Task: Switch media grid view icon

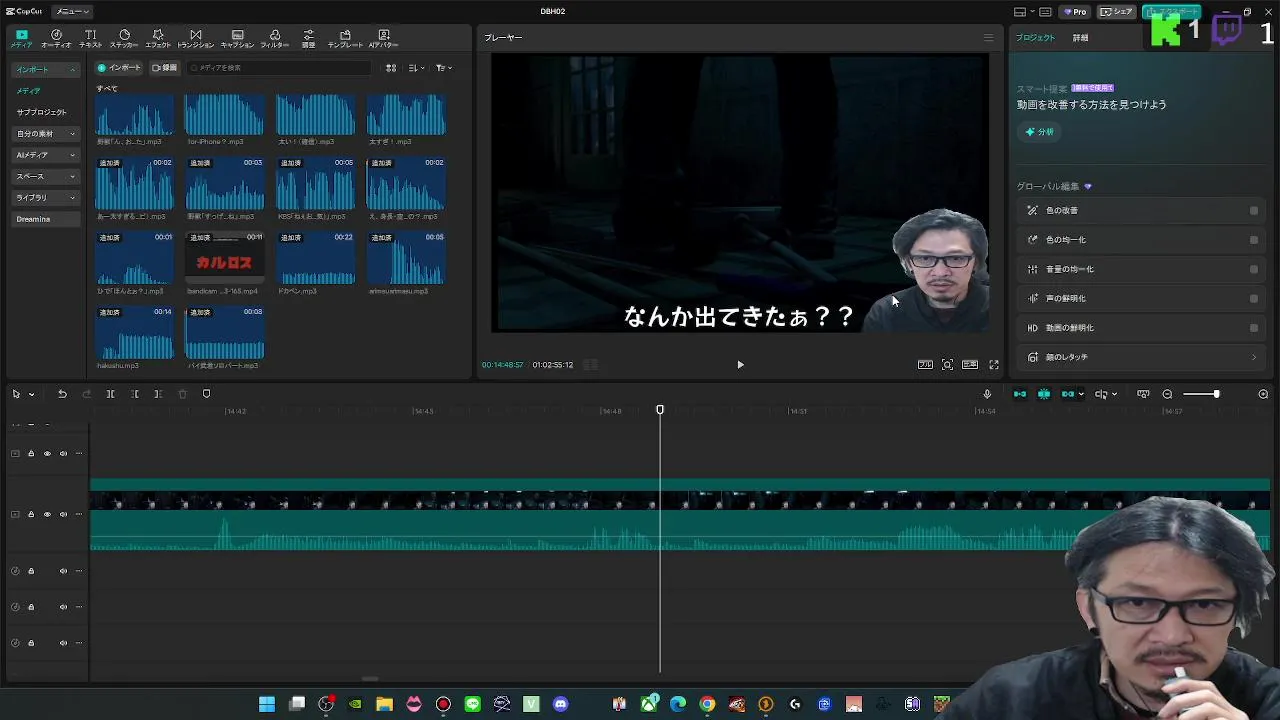Action: pyautogui.click(x=391, y=68)
